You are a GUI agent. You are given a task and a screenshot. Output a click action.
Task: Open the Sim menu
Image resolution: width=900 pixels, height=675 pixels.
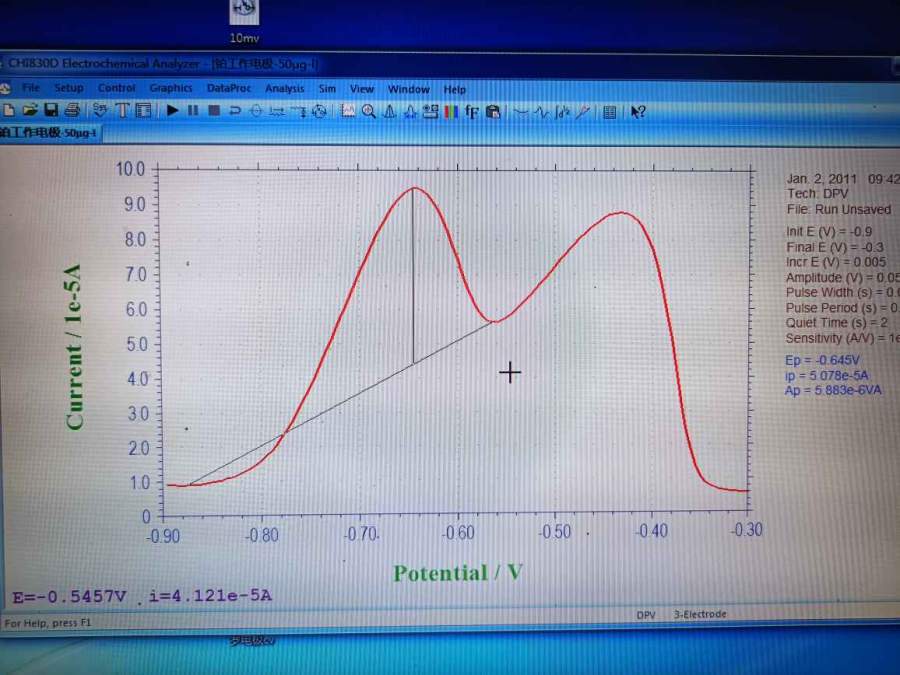coord(327,88)
